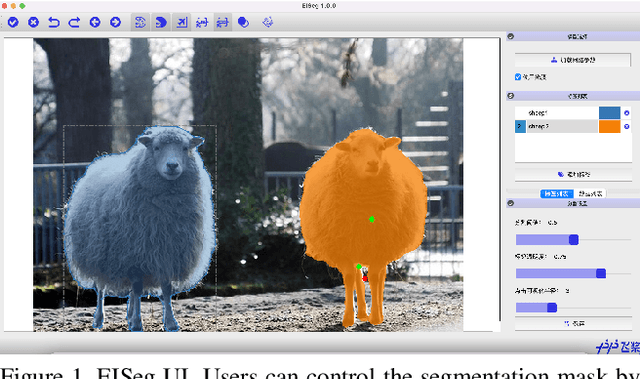The image size is (640, 379).
Task: Click the faded diamond-shaped toolbar icon
Action: click(268, 22)
